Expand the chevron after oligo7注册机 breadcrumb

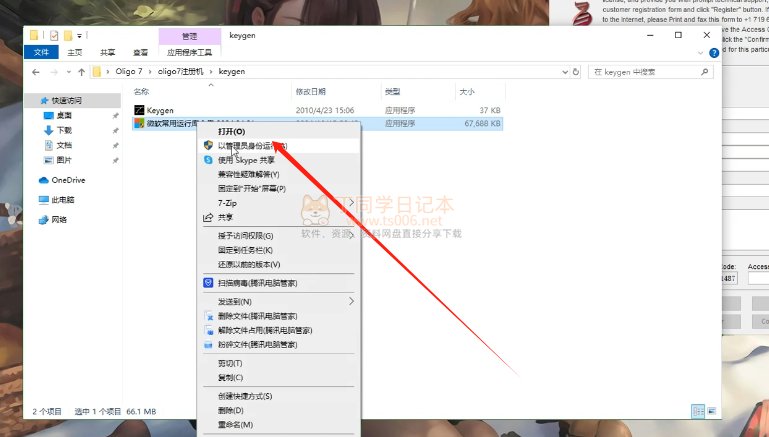[x=211, y=72]
